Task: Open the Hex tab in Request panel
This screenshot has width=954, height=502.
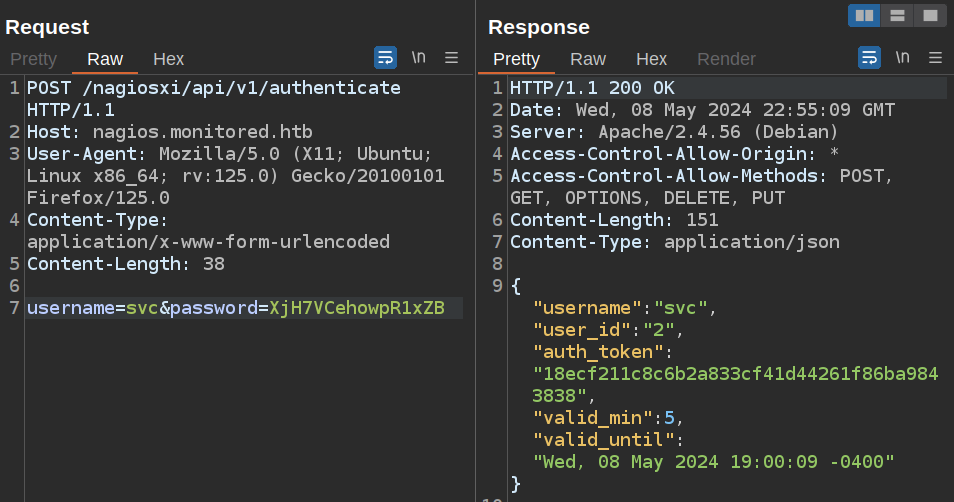Action: pyautogui.click(x=168, y=59)
